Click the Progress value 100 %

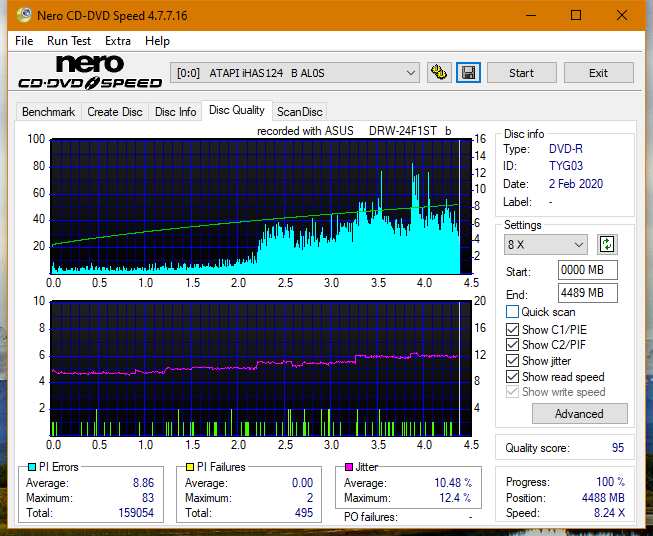click(x=611, y=482)
